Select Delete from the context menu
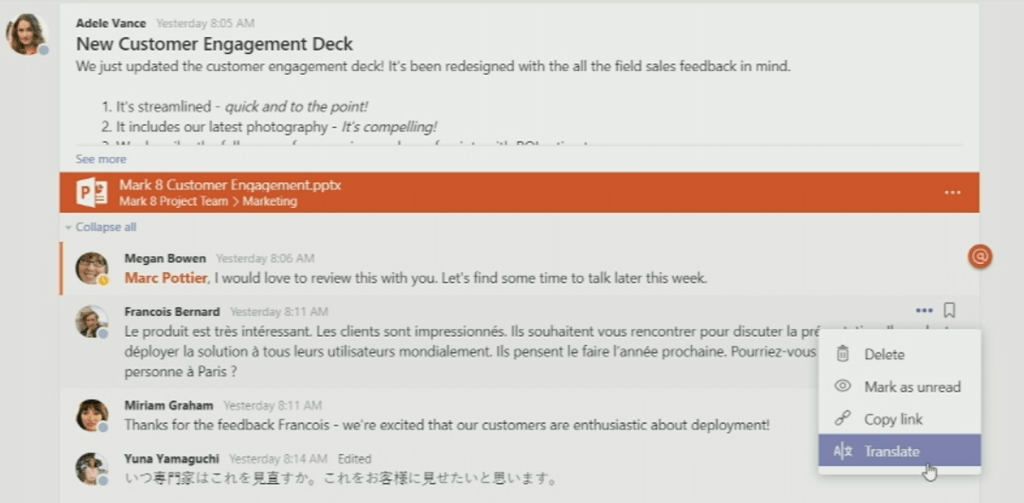The image size is (1024, 503). click(884, 354)
